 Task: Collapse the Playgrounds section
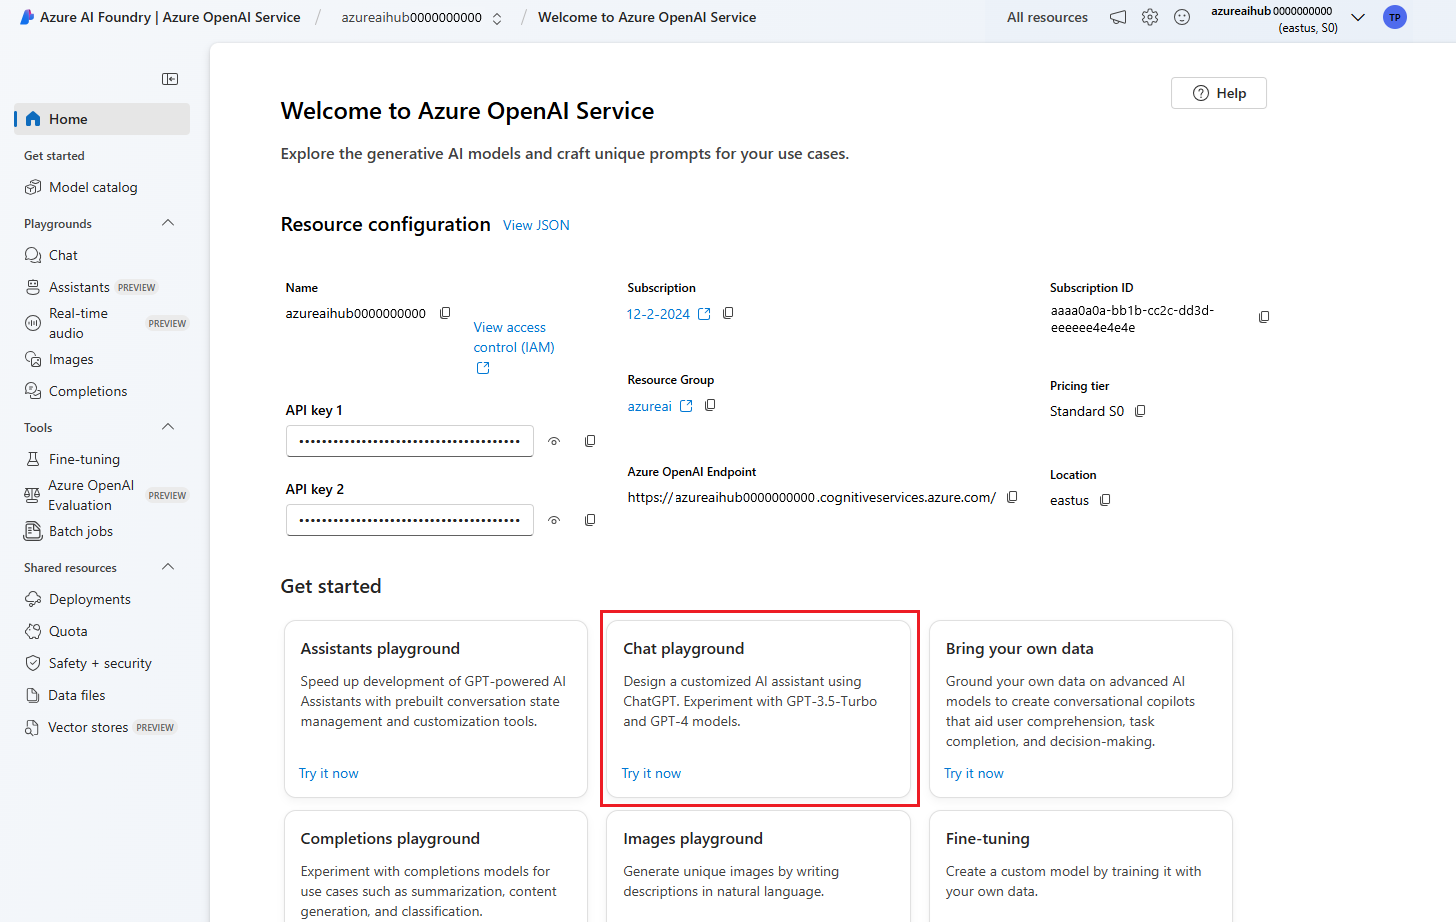(168, 222)
